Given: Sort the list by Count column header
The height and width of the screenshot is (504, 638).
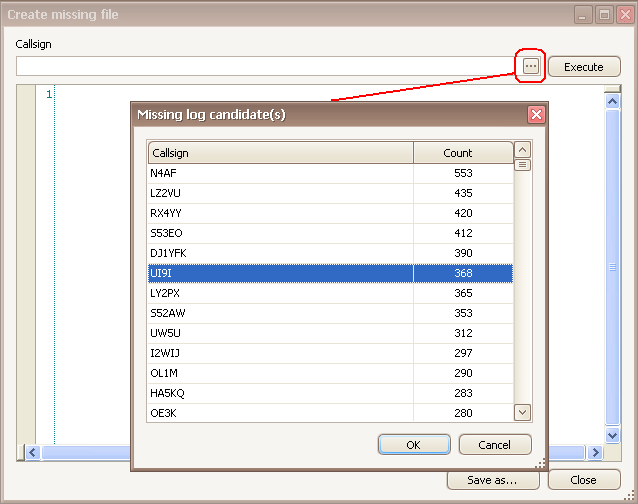Looking at the screenshot, I should click(462, 153).
